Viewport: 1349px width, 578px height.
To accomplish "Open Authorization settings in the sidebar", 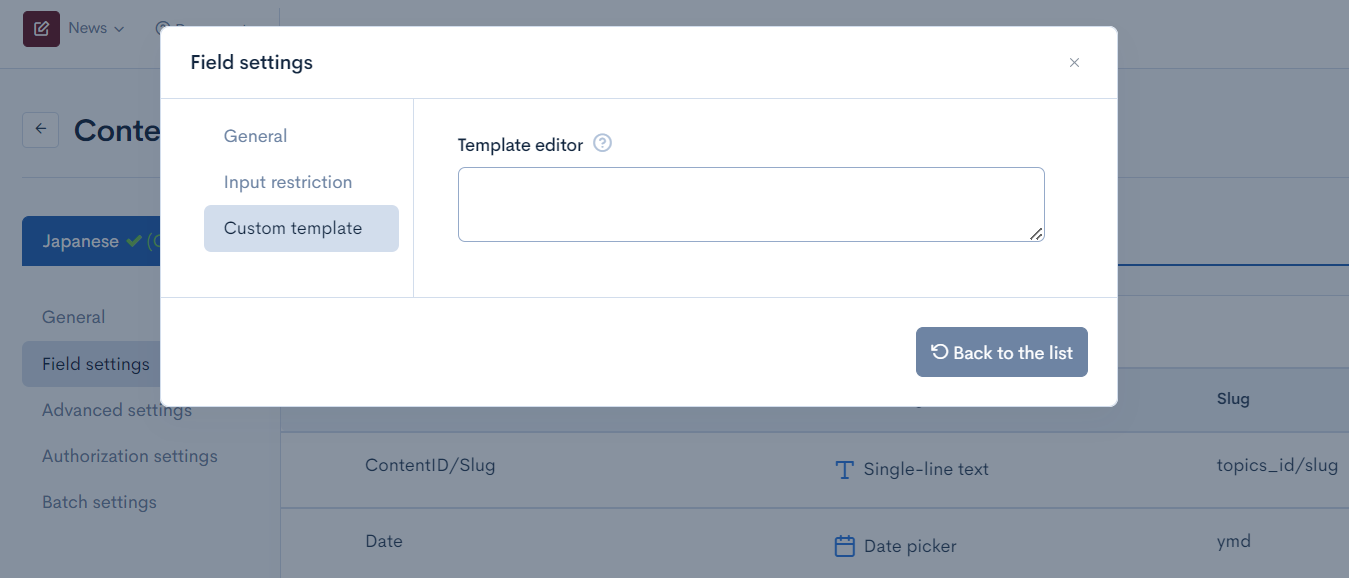I will (x=130, y=455).
